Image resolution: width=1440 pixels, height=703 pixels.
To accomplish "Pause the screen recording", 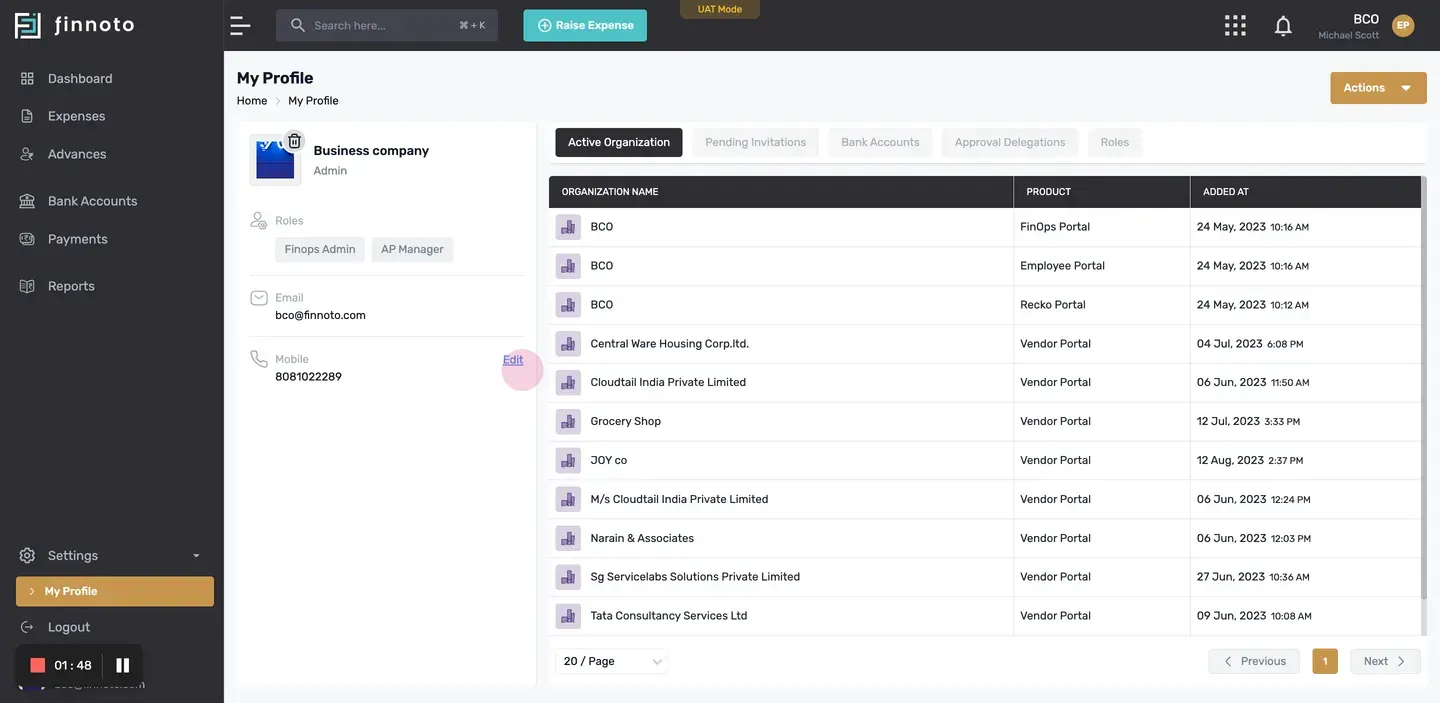I will [x=123, y=665].
